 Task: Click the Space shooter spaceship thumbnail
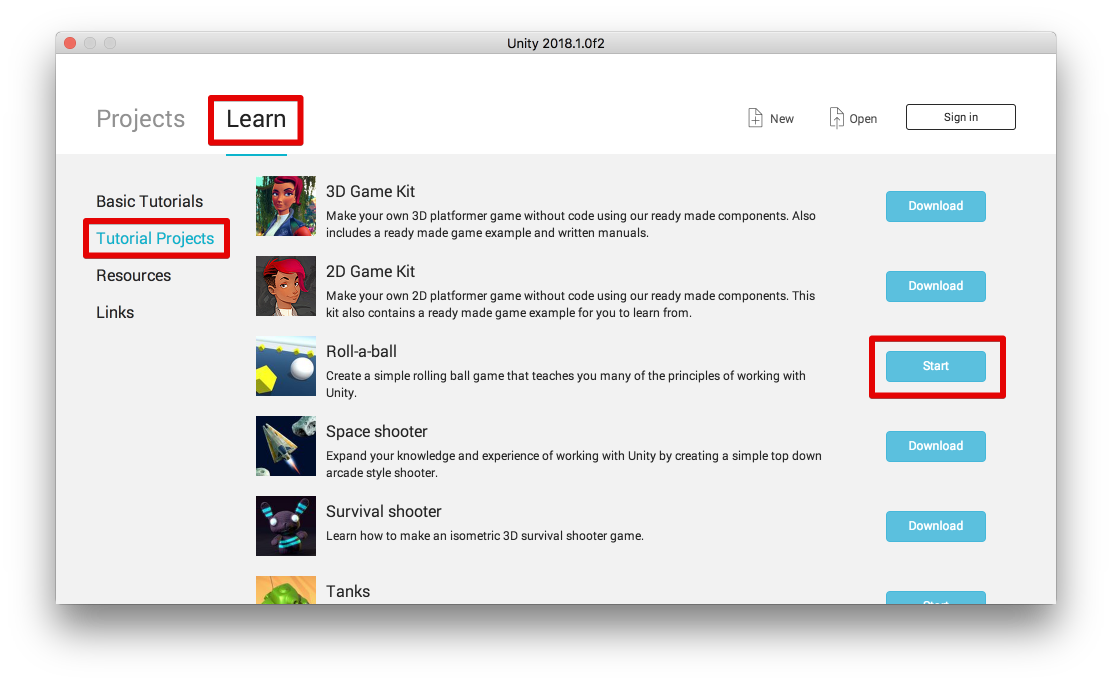coord(286,446)
